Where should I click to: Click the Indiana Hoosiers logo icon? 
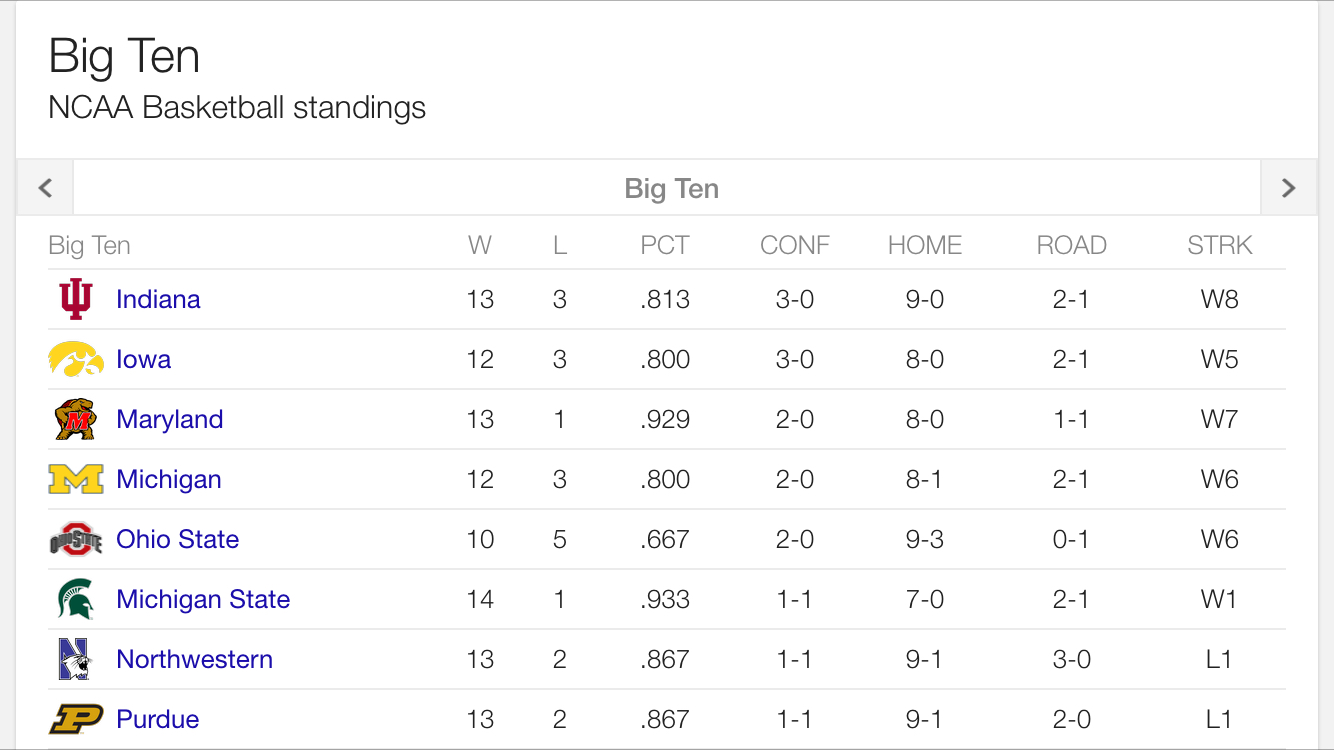point(76,299)
